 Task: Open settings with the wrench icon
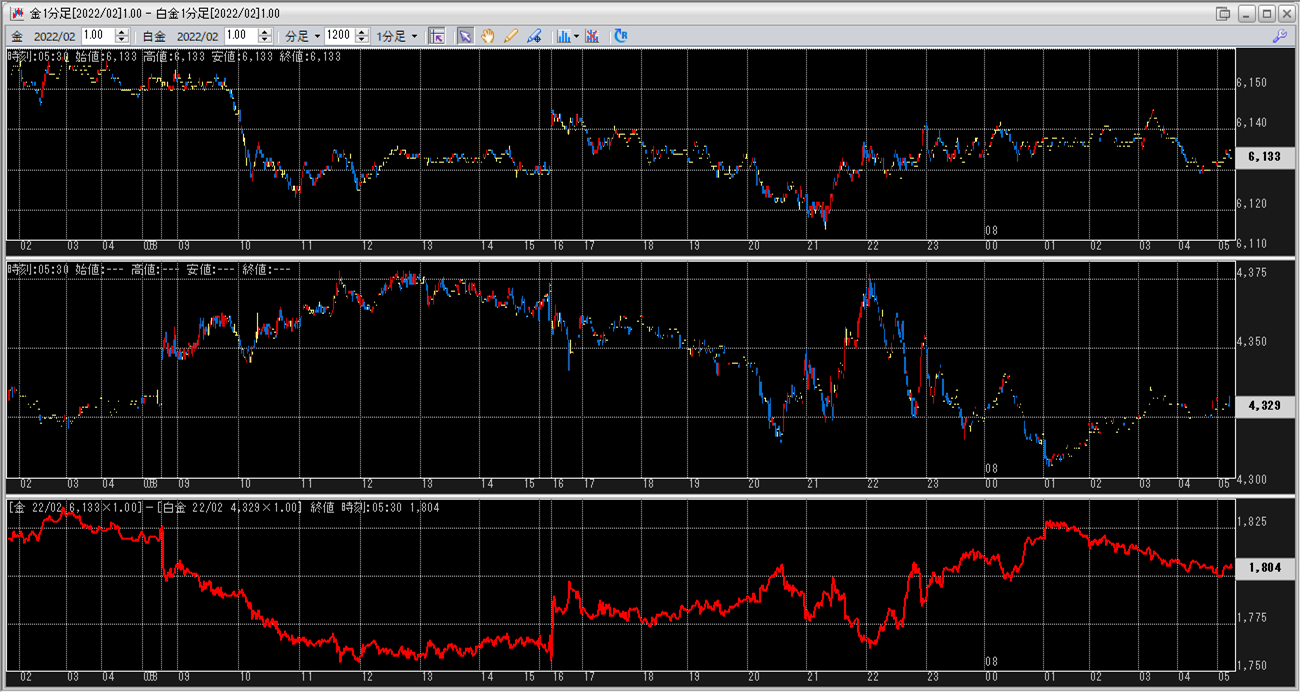(x=1279, y=35)
